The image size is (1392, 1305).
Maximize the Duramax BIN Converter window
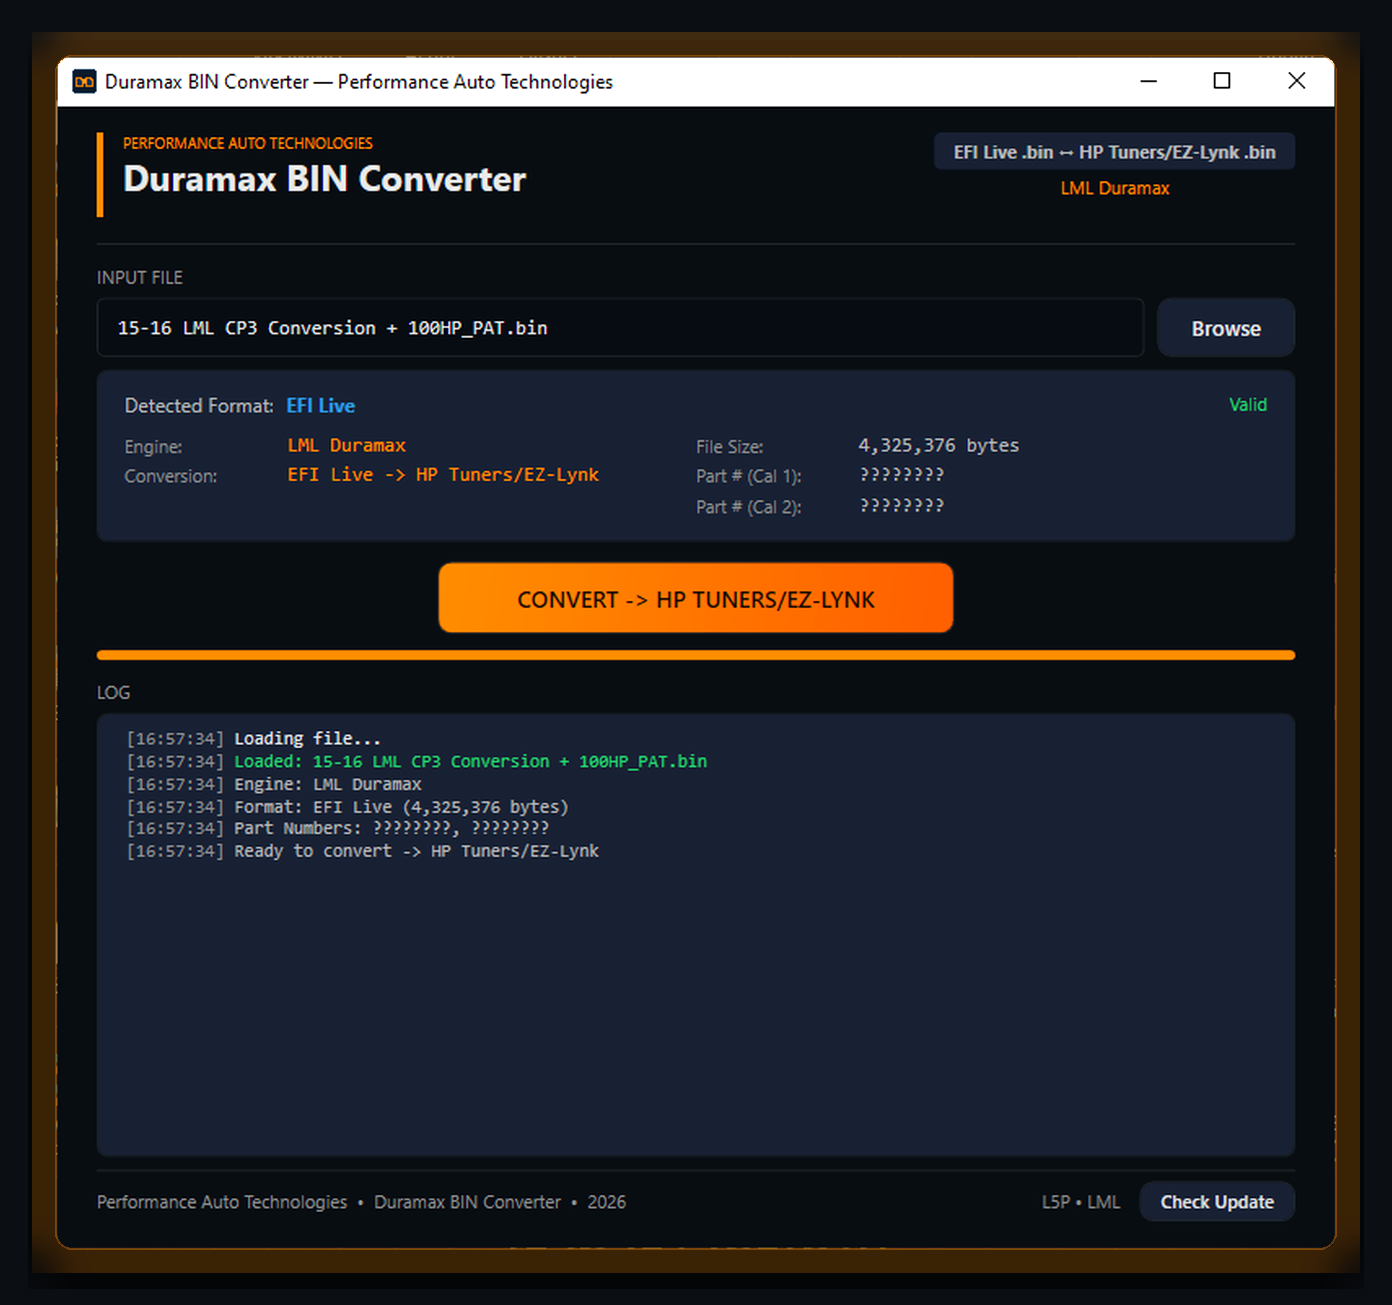click(1222, 81)
